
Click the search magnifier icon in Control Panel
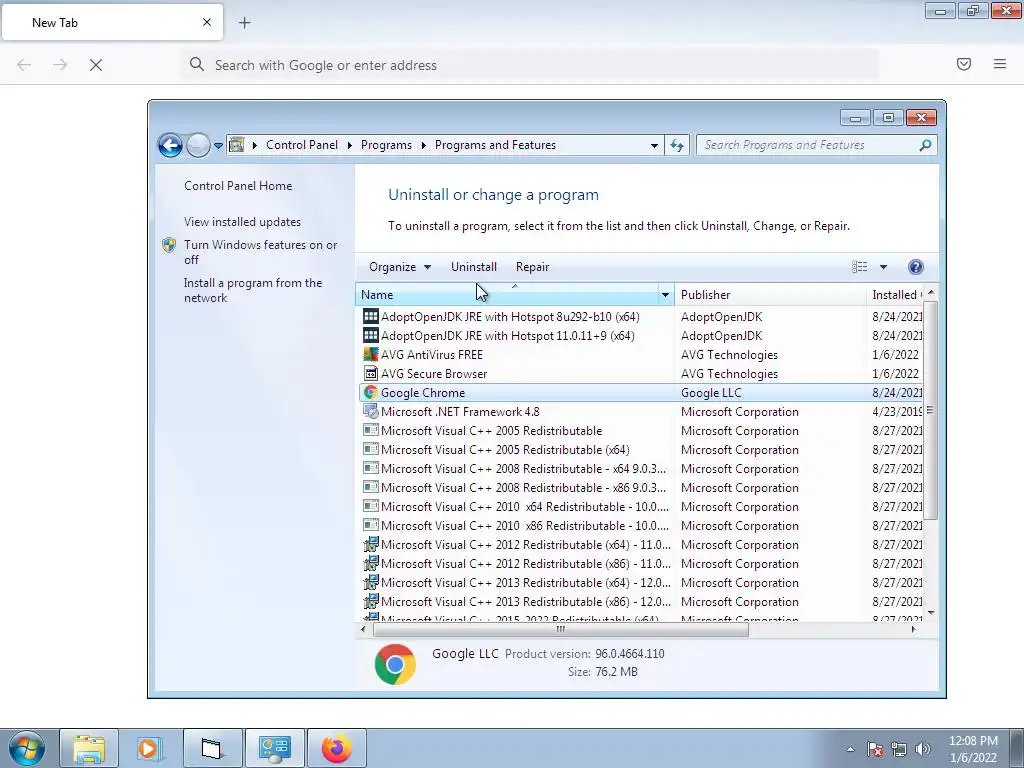[x=925, y=145]
